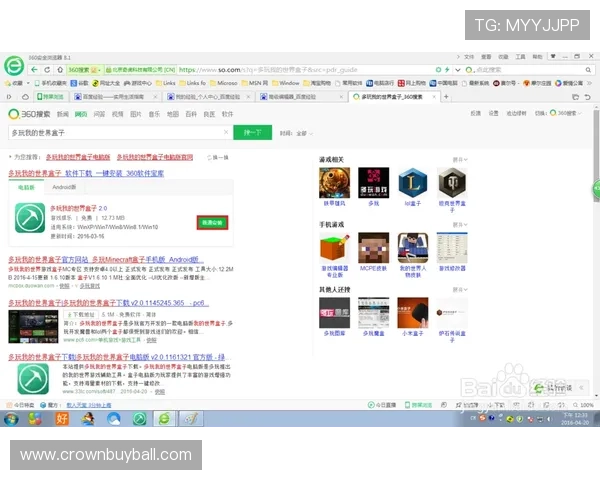This screenshot has width=600, height=480.
Task: Click the green 搜一下 search button
Action: (253, 132)
